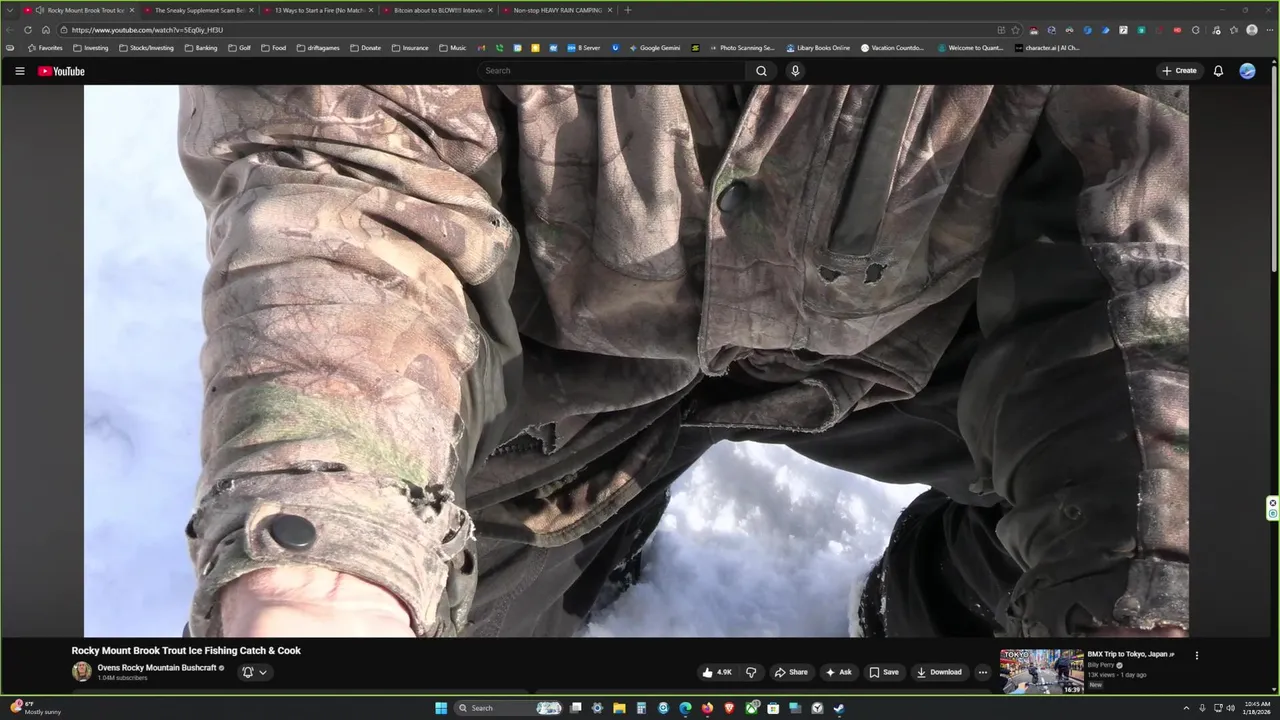Screen dimensions: 1280x720
Task: Open the Windows Start menu
Action: tap(441, 708)
